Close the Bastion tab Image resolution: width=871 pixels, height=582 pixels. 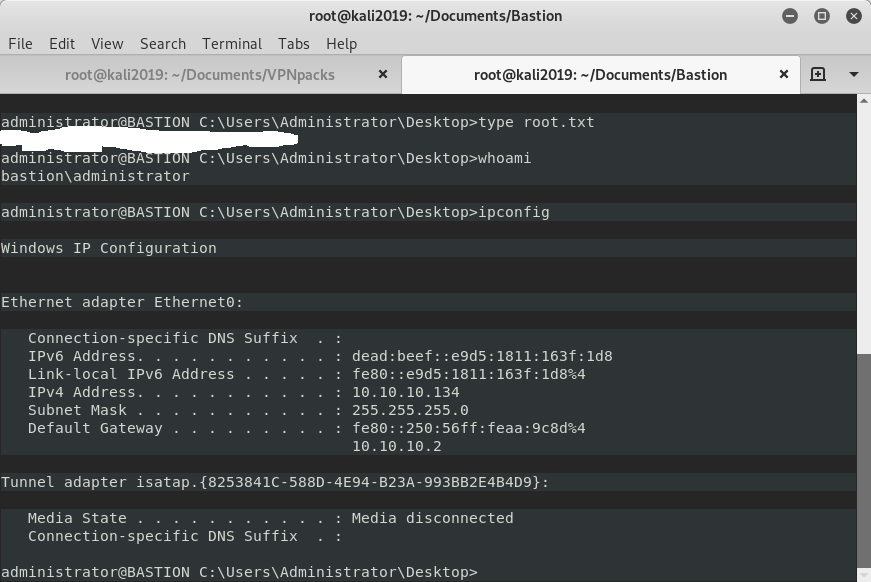[x=784, y=74]
